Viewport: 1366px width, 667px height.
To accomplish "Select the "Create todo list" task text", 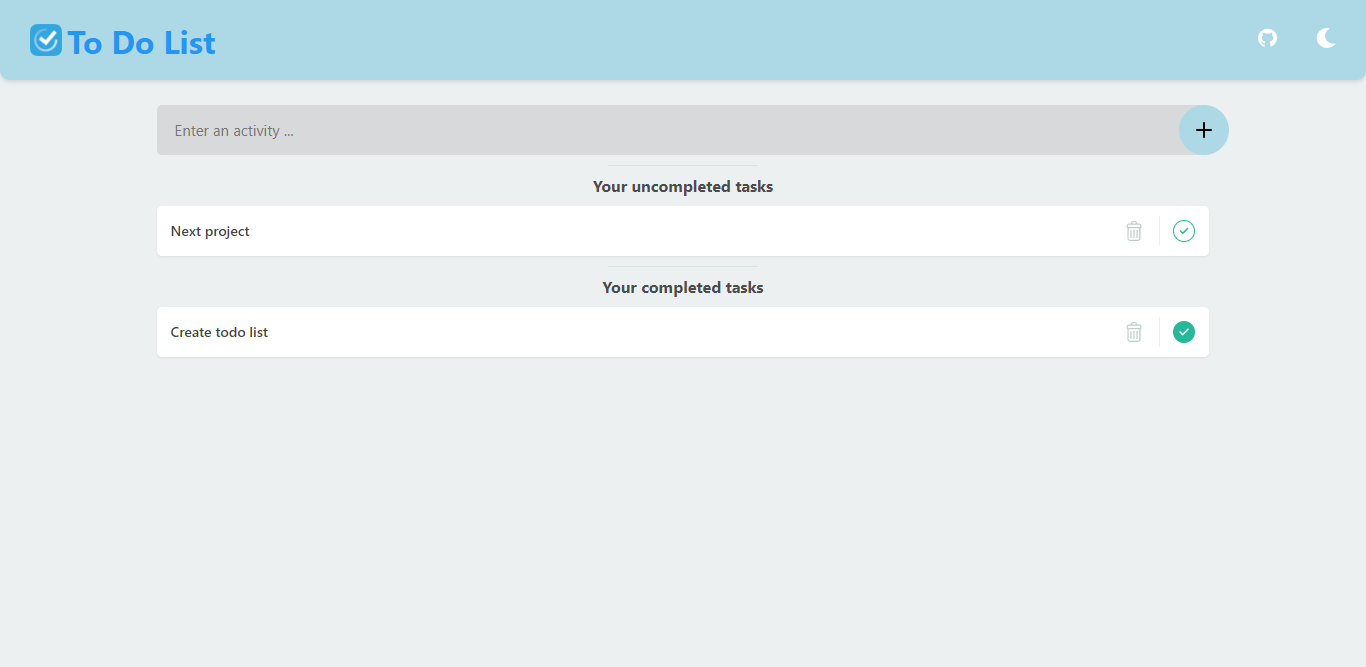I will [219, 332].
